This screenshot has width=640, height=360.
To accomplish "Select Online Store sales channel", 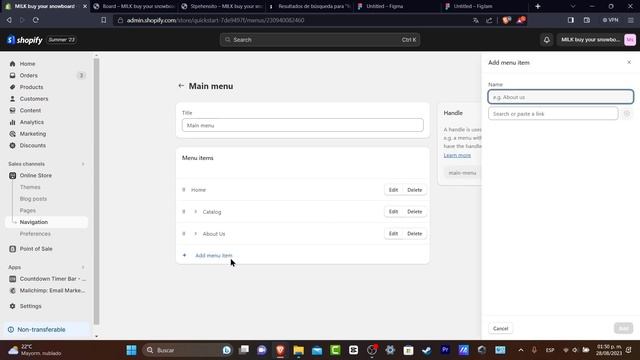I will tap(36, 176).
